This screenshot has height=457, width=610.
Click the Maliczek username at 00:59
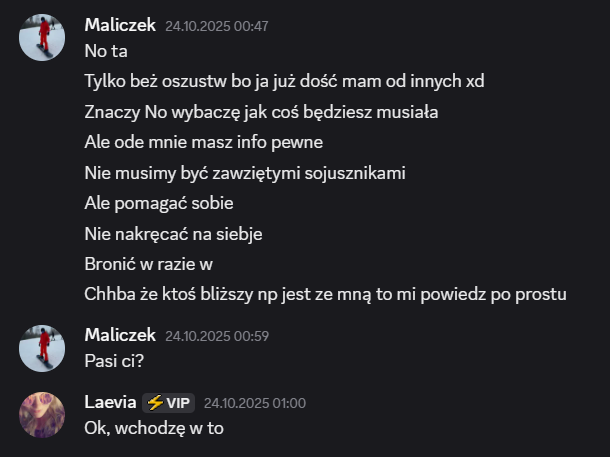(120, 335)
